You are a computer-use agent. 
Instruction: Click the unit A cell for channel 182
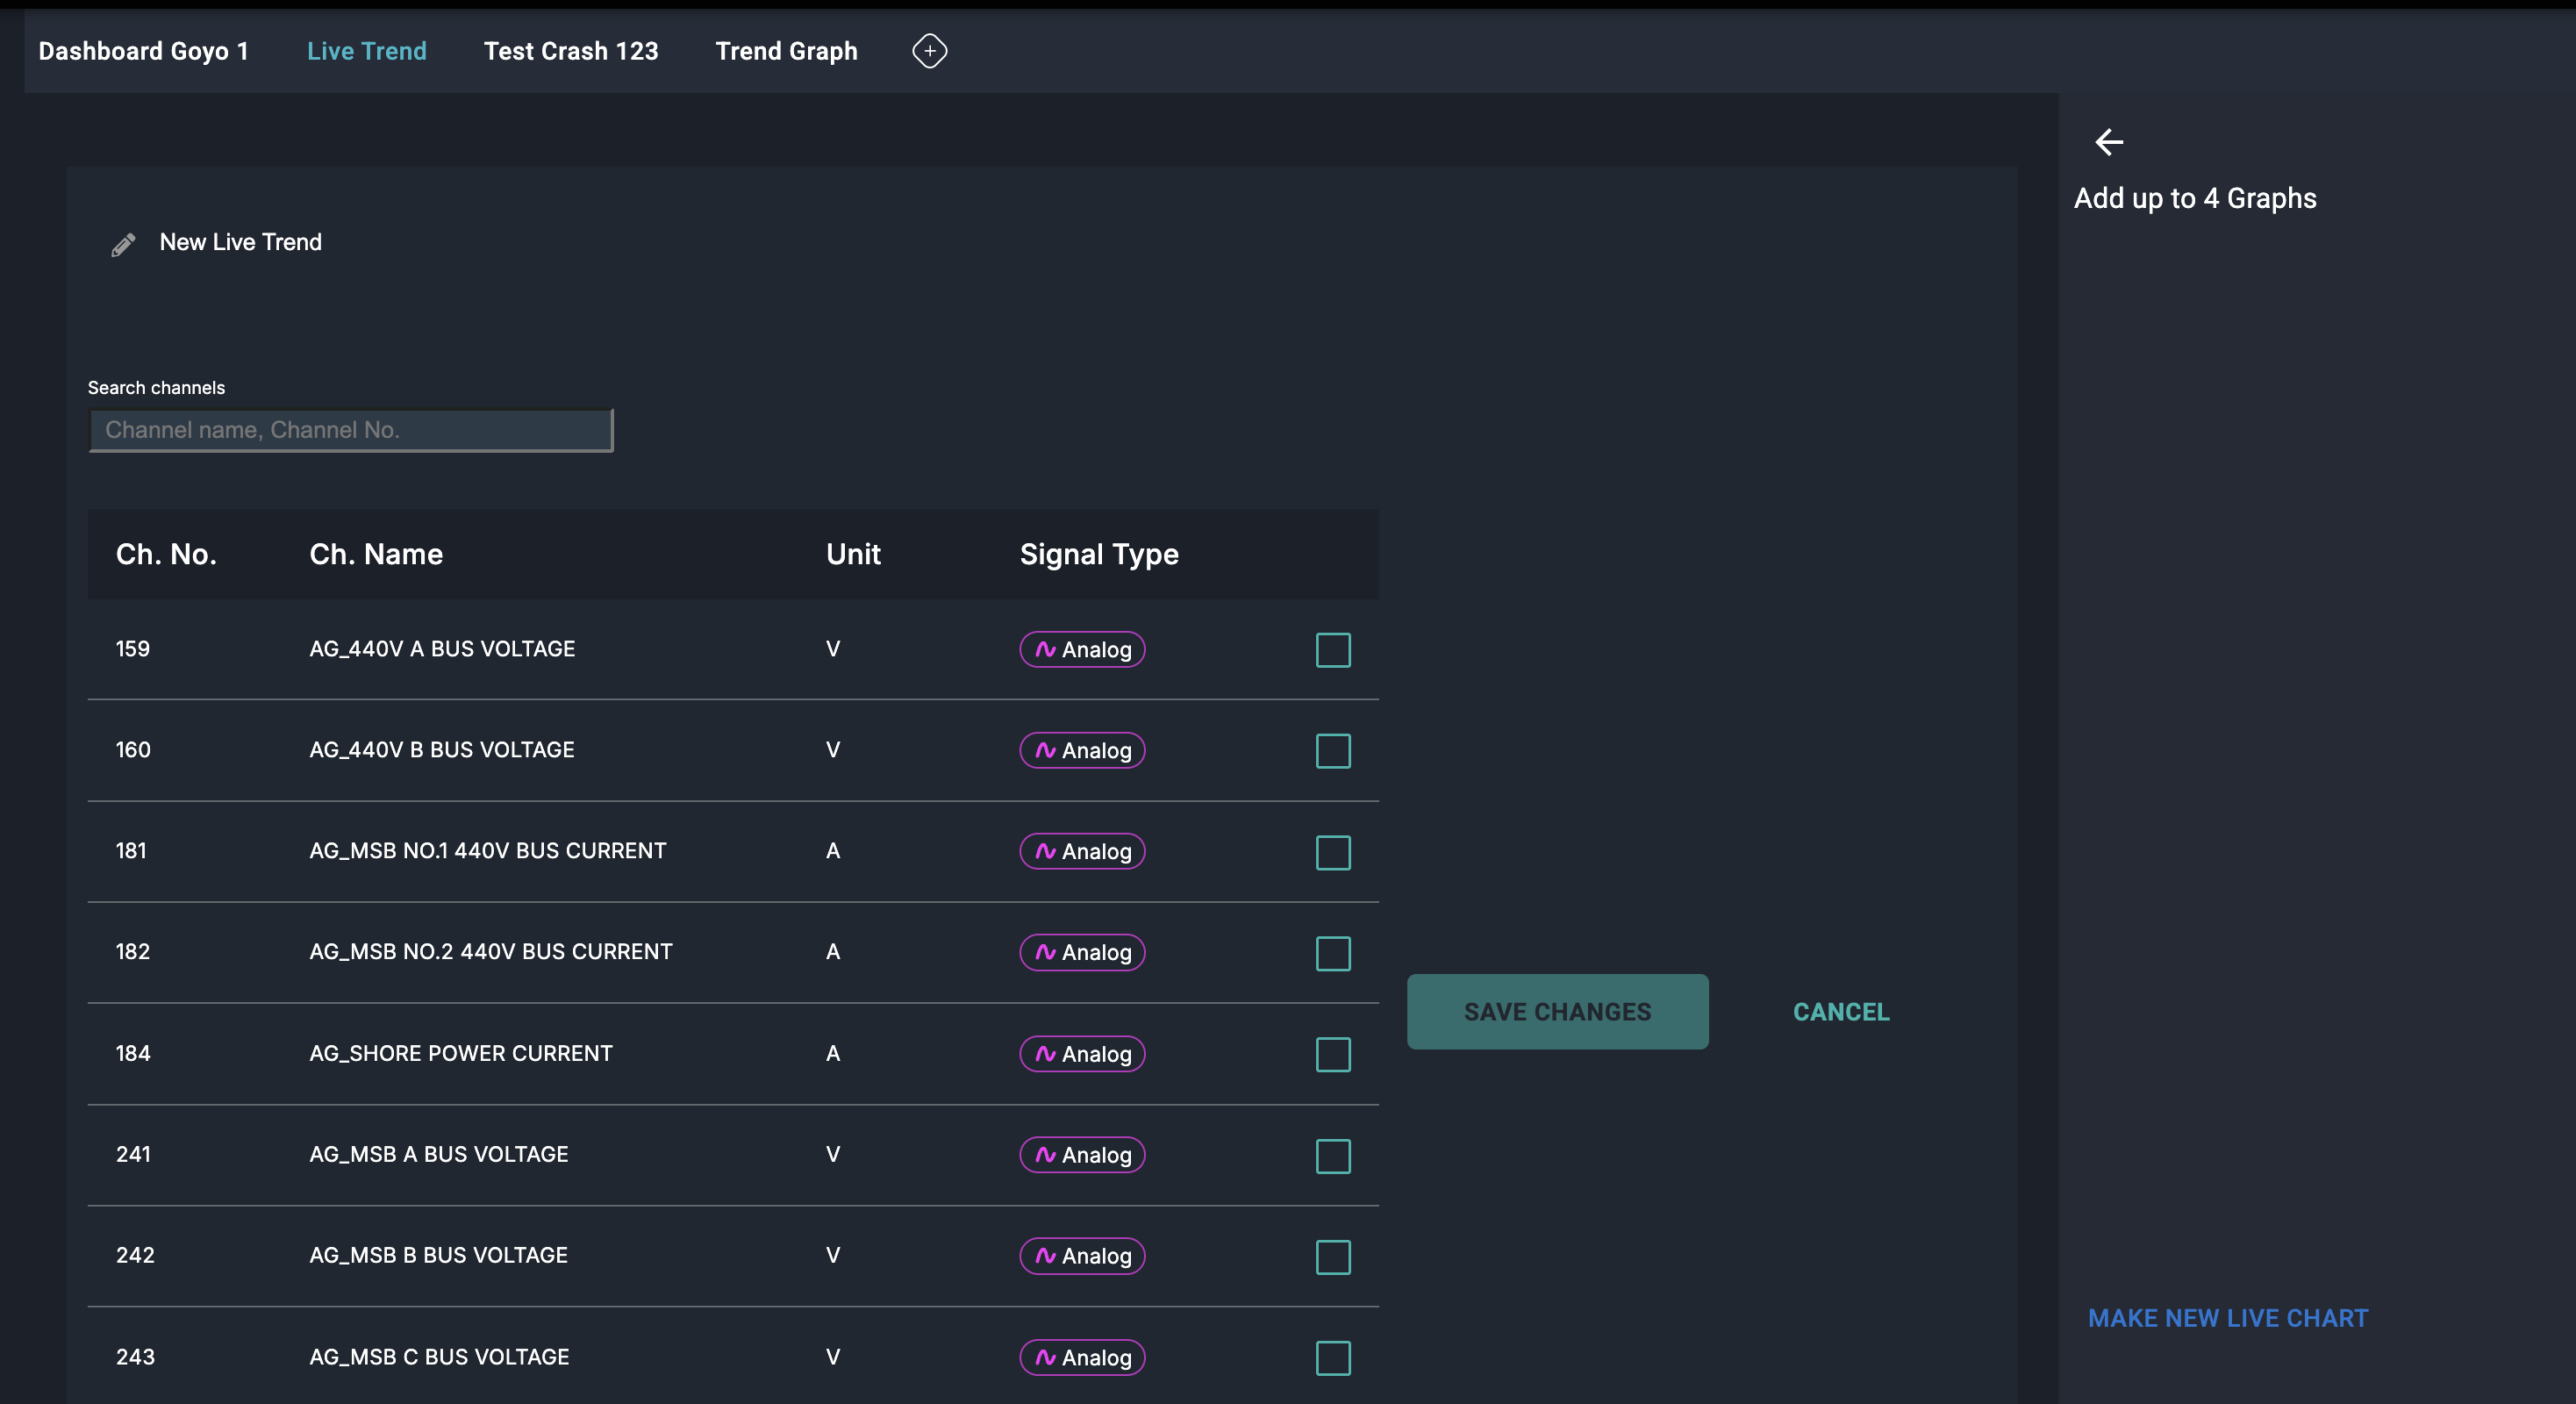pos(833,951)
